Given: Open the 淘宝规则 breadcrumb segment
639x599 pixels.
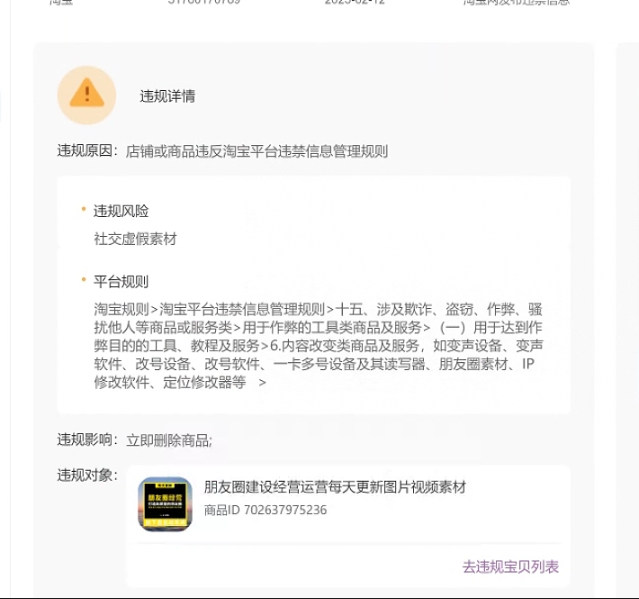Looking at the screenshot, I should coord(121,309).
